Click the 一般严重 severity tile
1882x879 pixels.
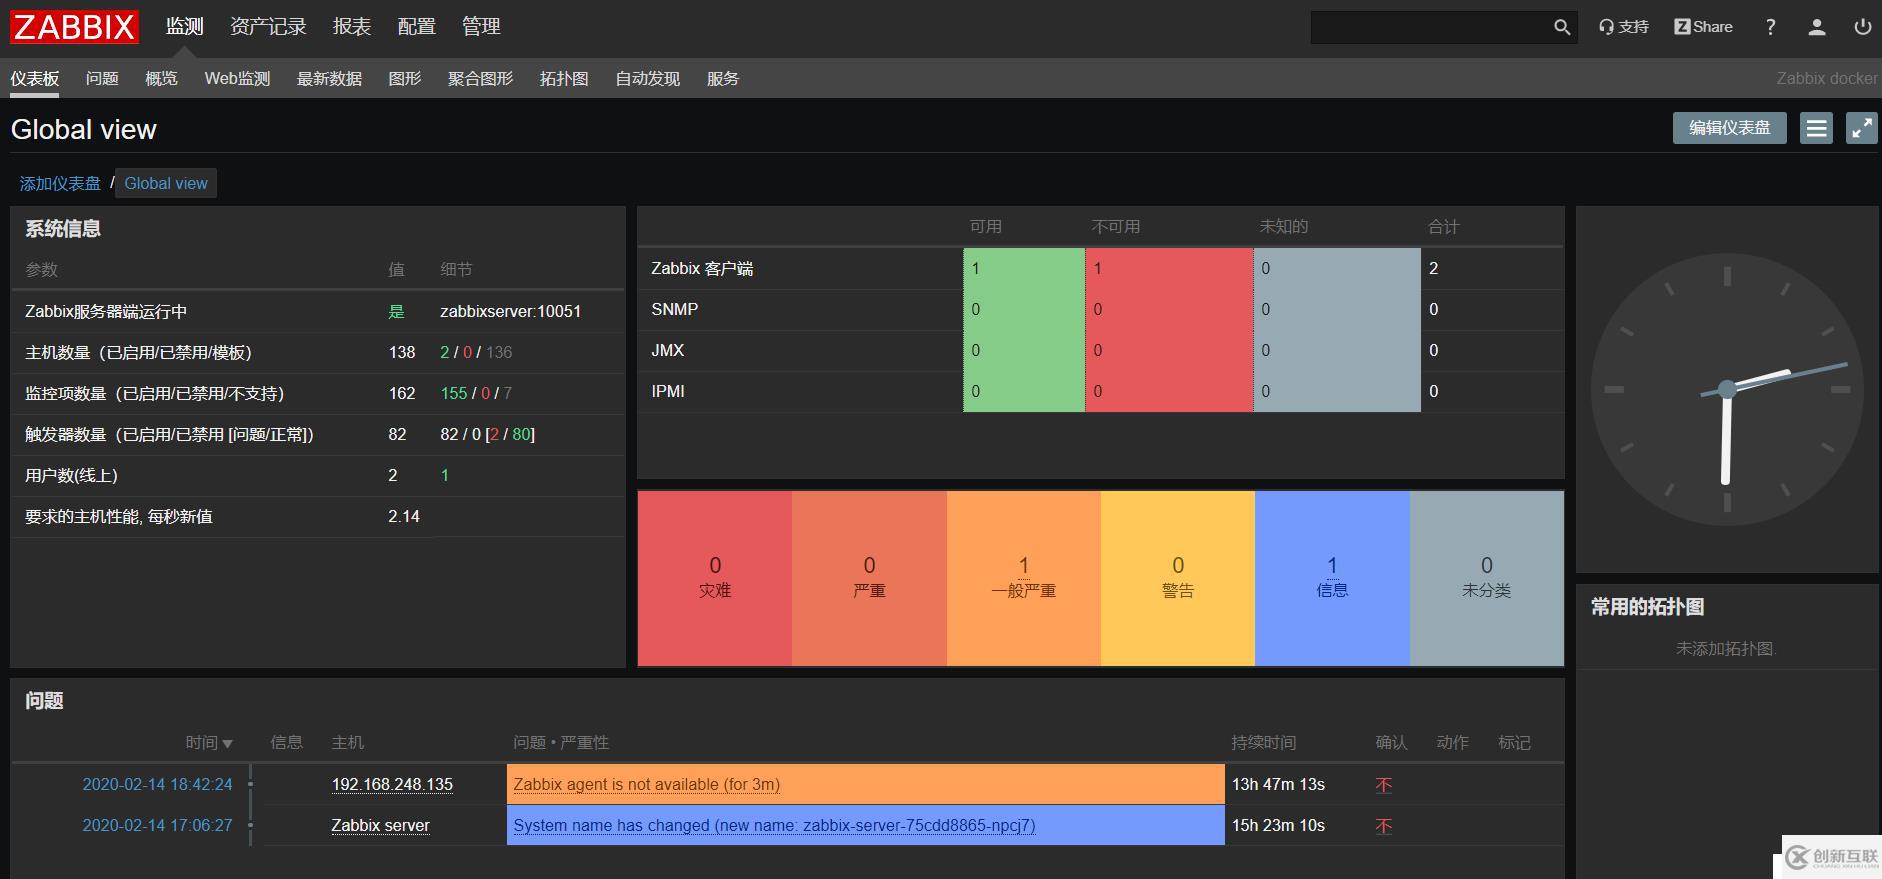1024,578
